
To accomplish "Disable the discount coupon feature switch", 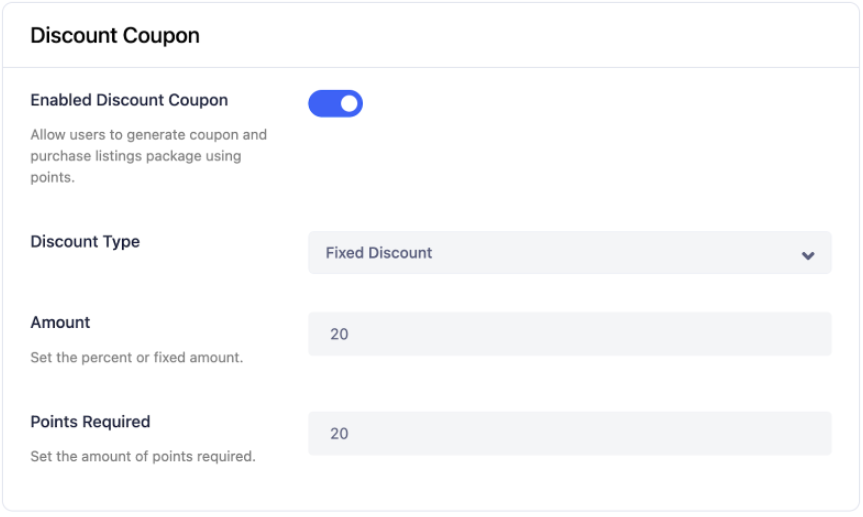I will click(x=335, y=103).
